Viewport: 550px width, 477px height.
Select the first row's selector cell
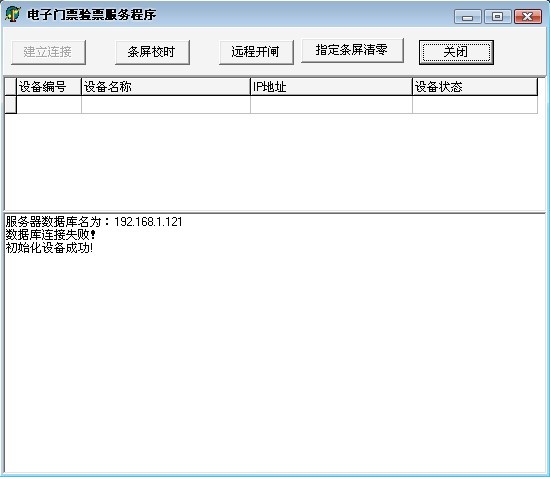[x=11, y=105]
